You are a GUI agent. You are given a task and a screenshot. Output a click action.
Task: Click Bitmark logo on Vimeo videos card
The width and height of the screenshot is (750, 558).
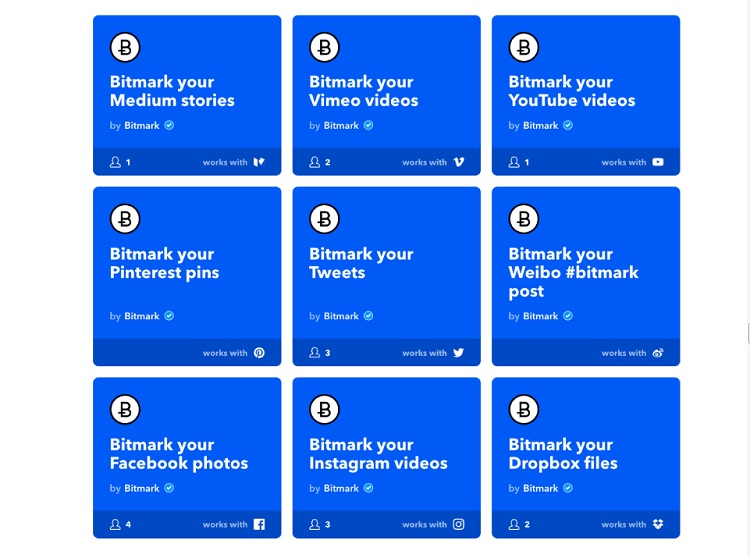(324, 47)
